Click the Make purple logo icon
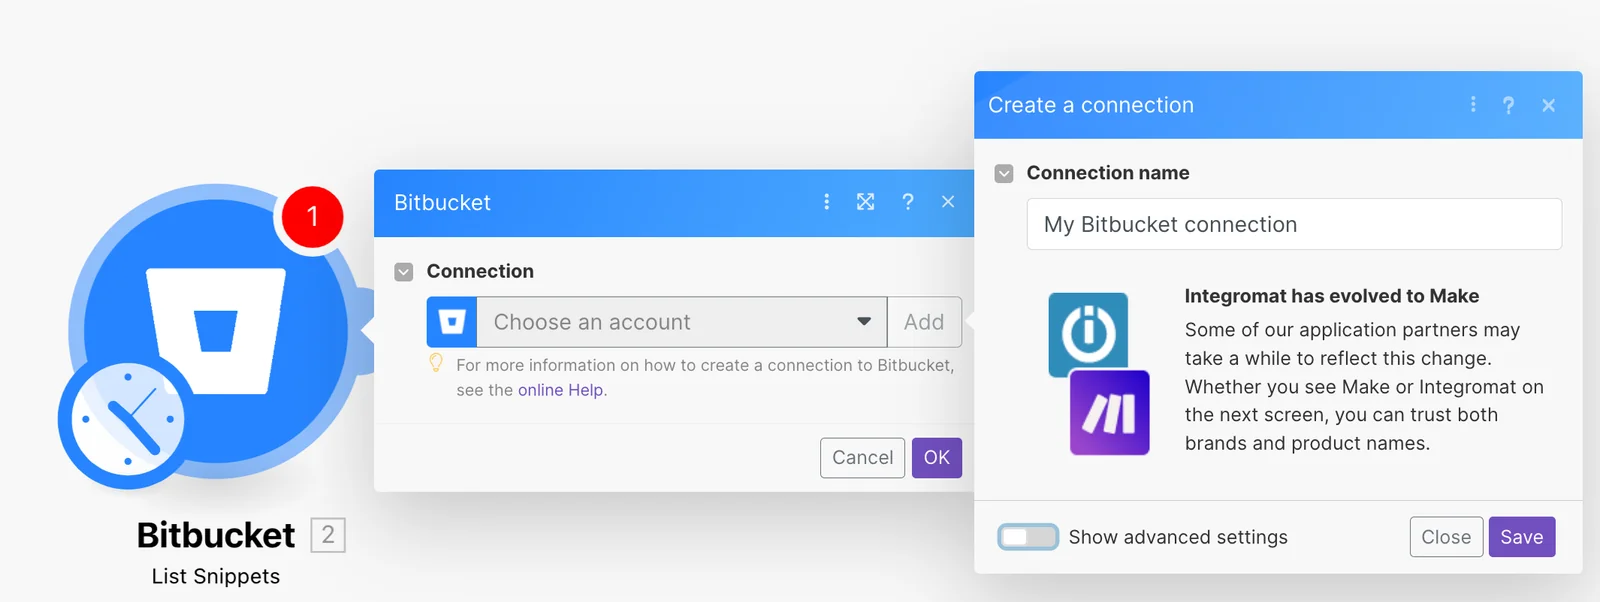 [x=1110, y=413]
